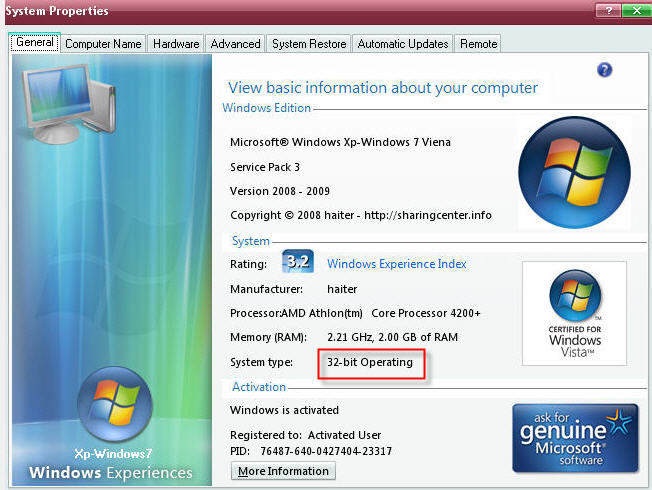Click the ask for genuine Microsoft software badge
Viewport: 652px width, 490px height.
point(575,438)
